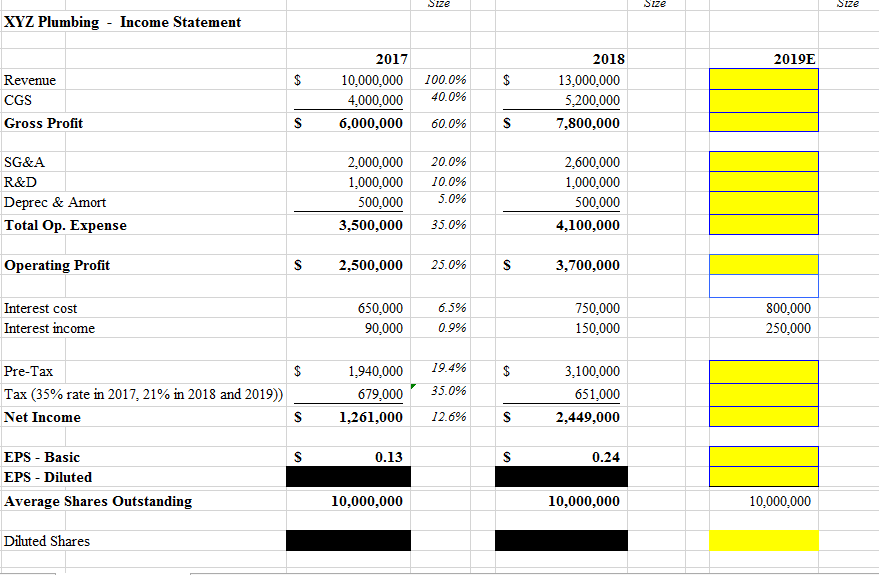Click 2018 revenue value 13,000,000
879x575 pixels.
589,80
